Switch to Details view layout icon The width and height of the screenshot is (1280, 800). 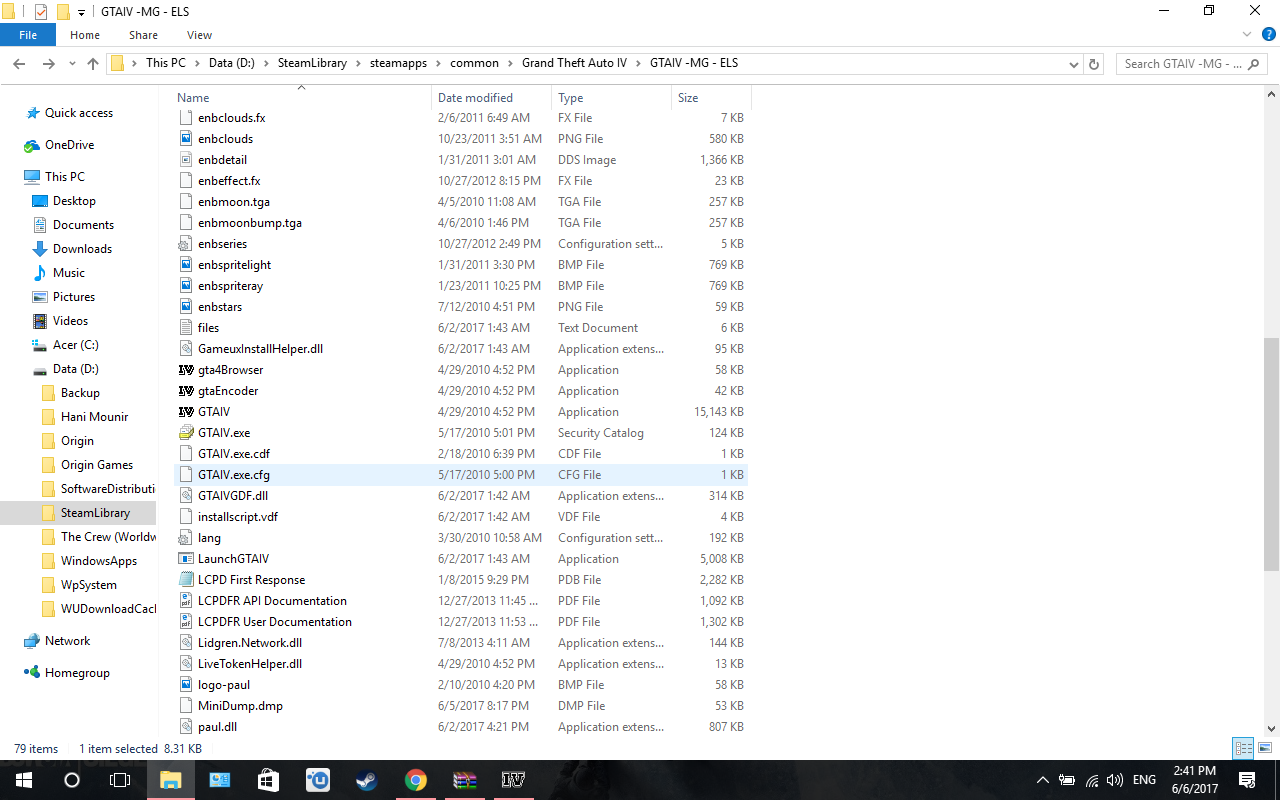point(1244,748)
